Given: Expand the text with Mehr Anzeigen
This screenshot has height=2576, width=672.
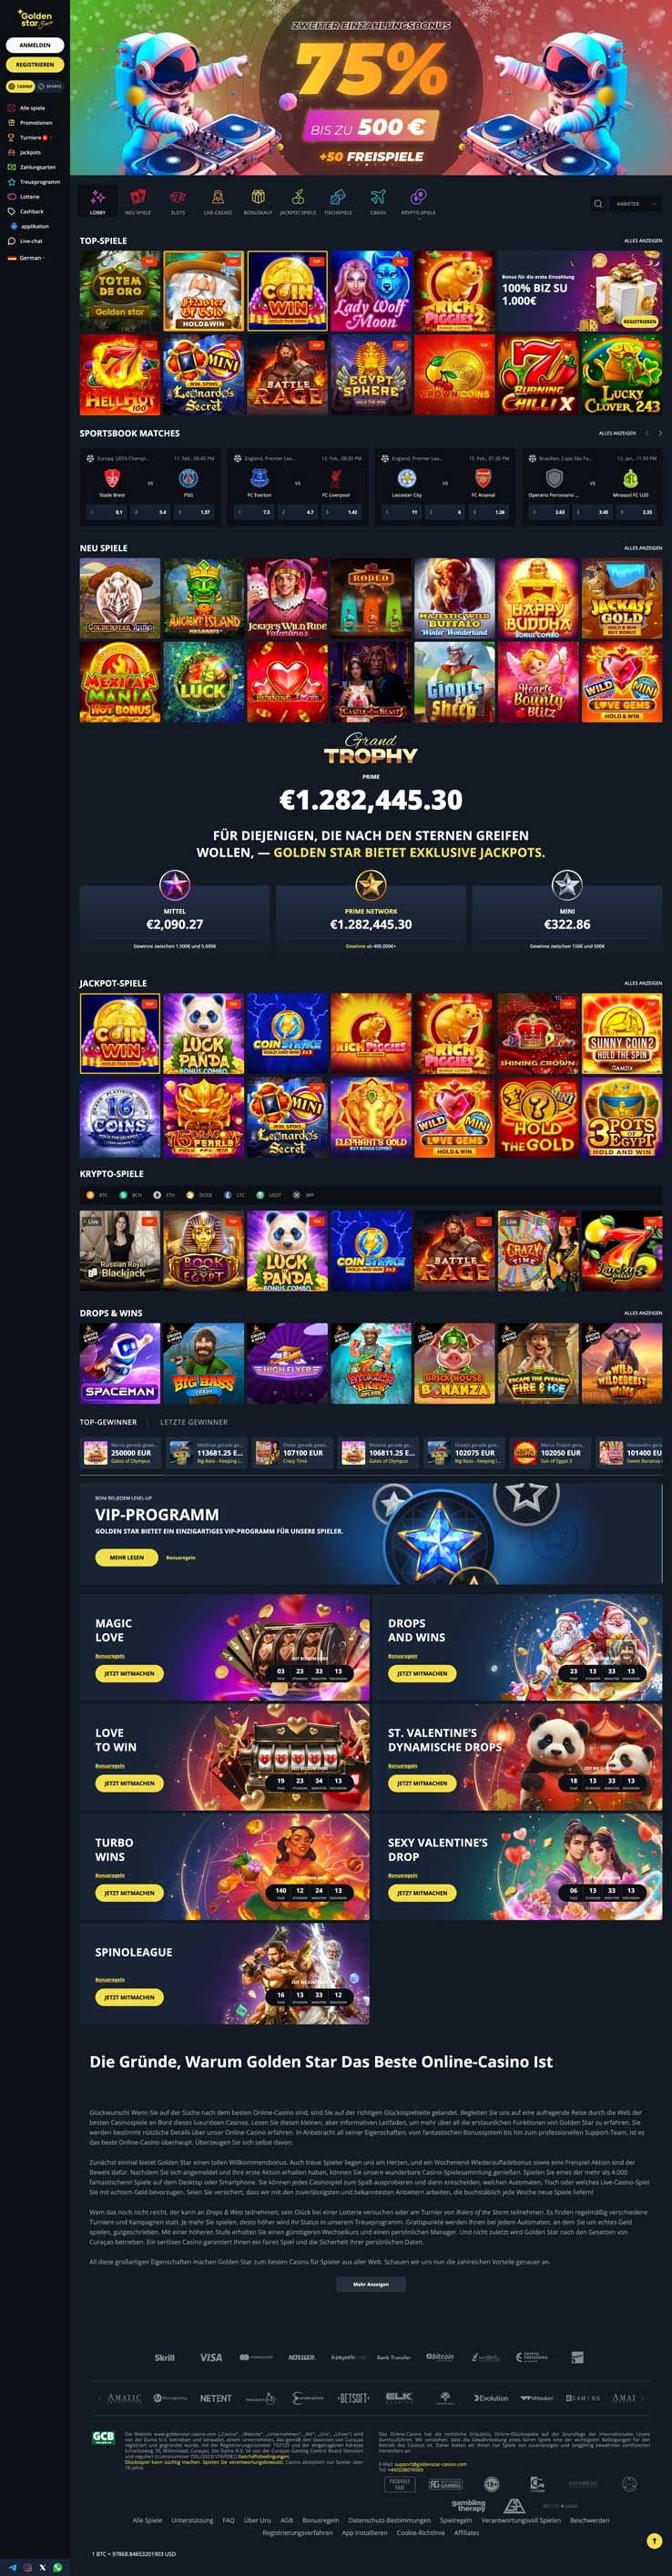Looking at the screenshot, I should (371, 2284).
